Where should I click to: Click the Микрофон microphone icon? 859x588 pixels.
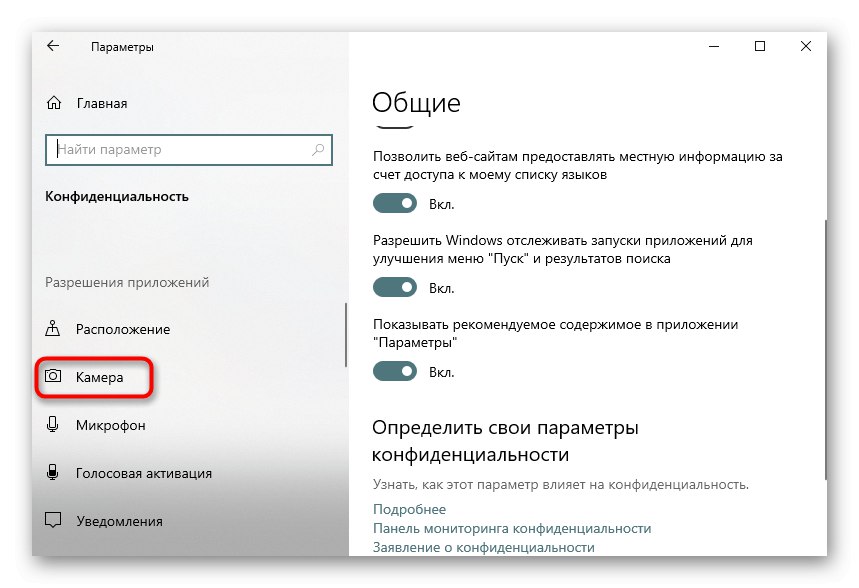[x=54, y=425]
